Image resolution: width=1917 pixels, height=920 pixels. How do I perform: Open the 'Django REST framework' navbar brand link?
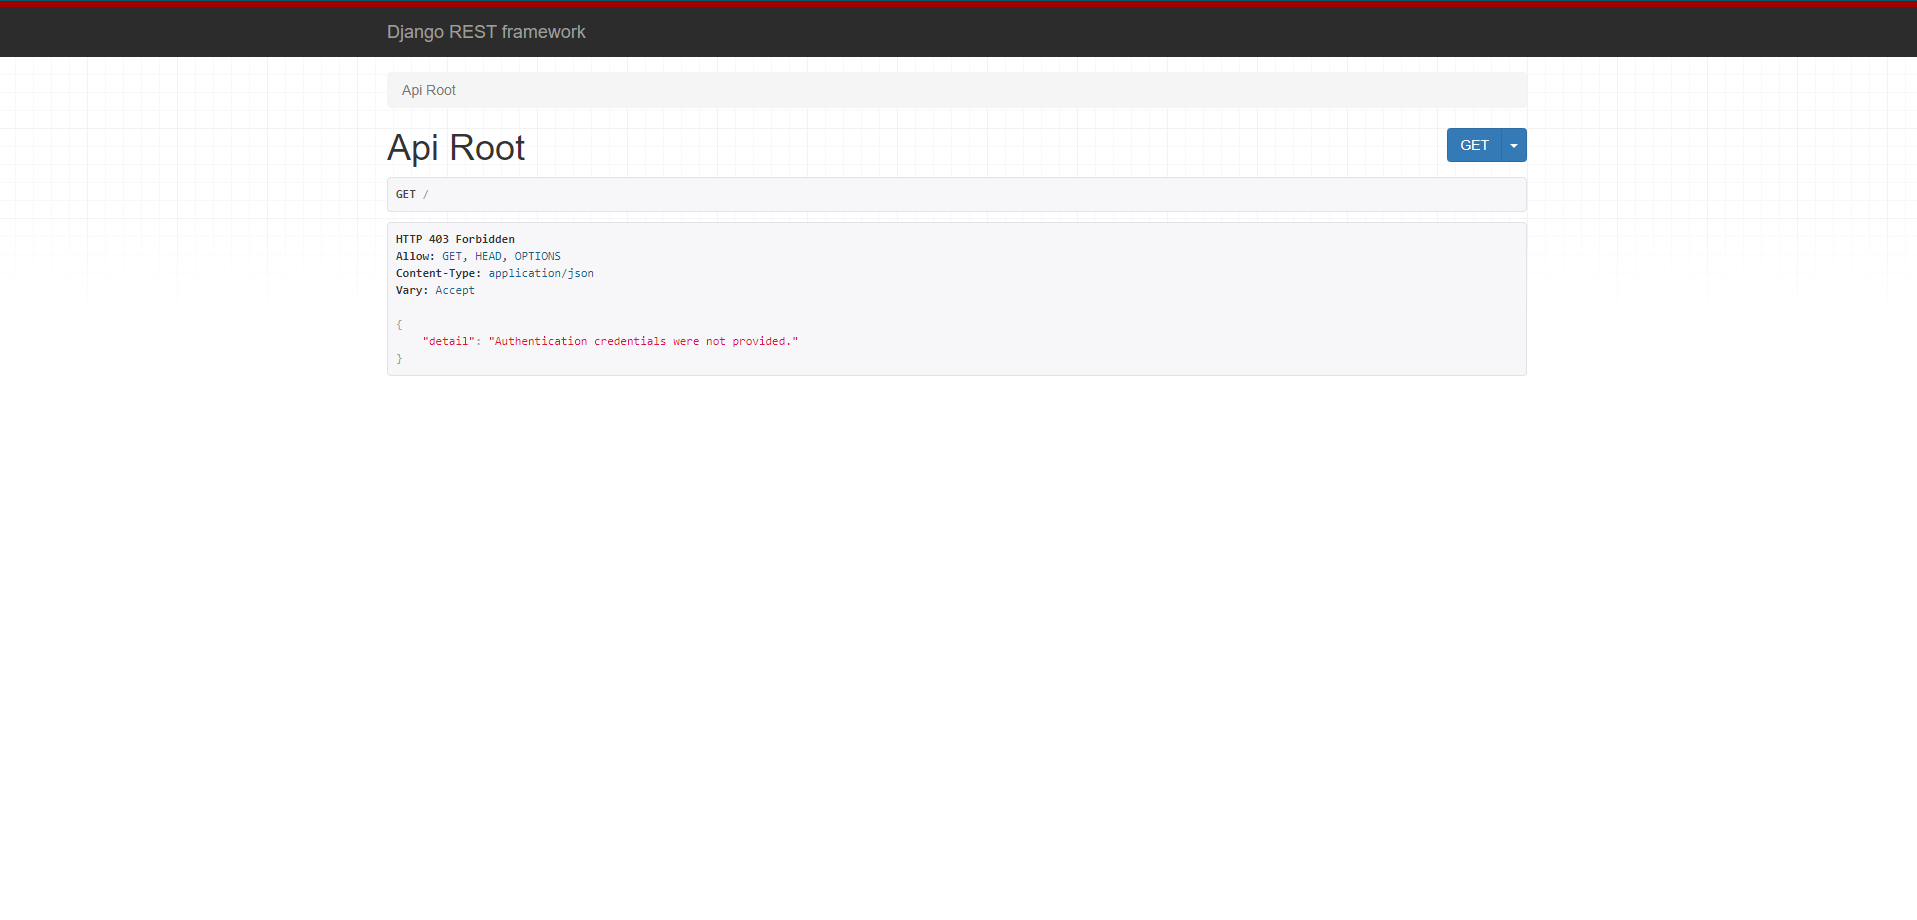[x=486, y=31]
